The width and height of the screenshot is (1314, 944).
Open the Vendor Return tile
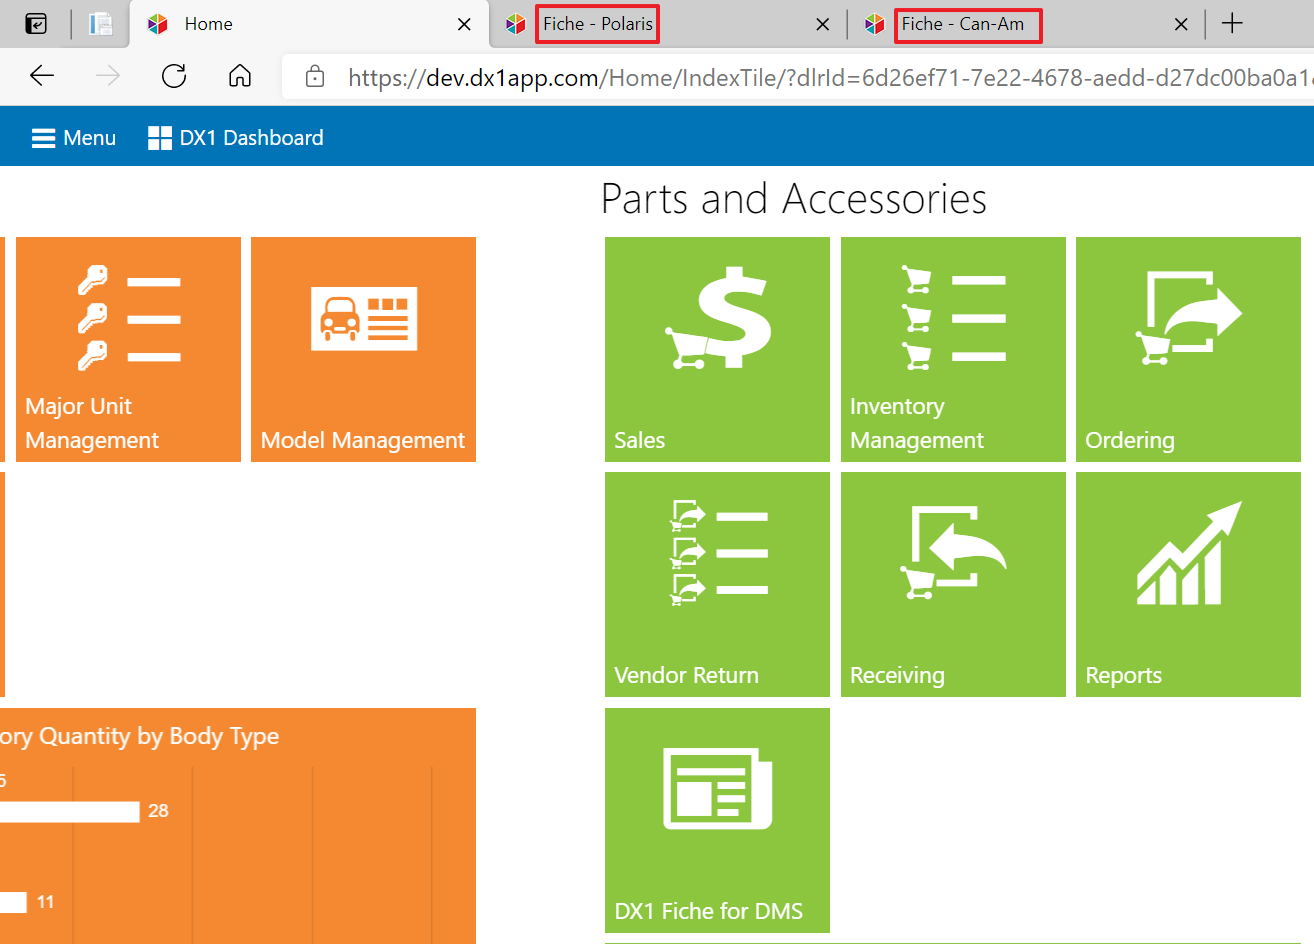[x=717, y=584]
